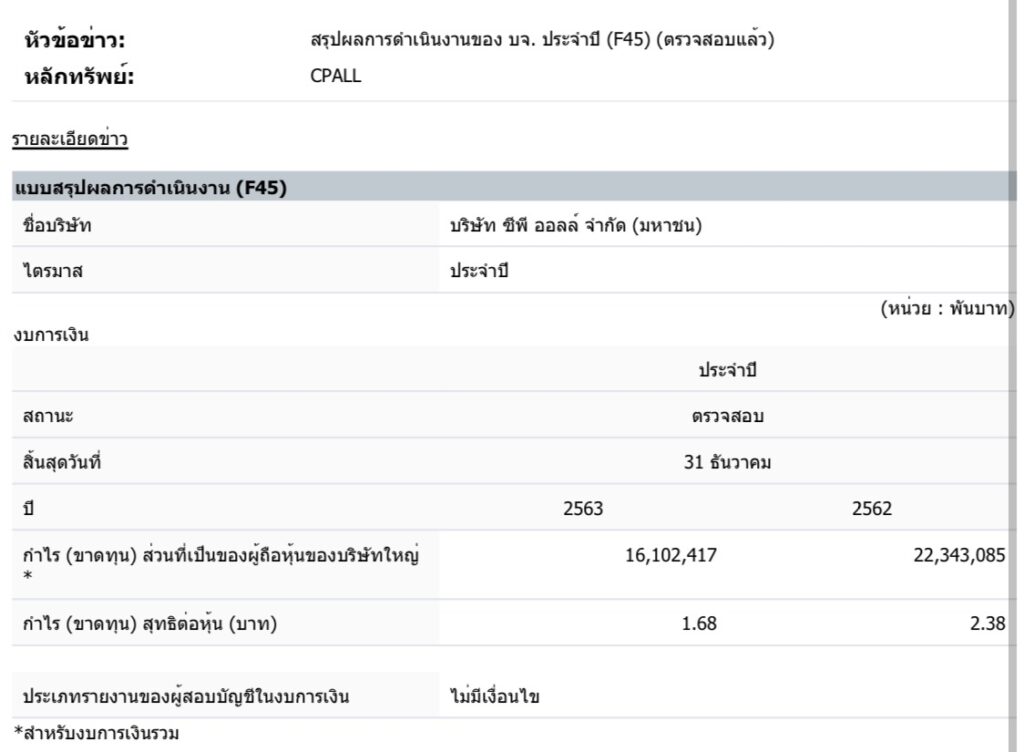Screen dimensions: 1024x752
Task: Click the 31 ธันวาคม period end date
Action: [728, 462]
